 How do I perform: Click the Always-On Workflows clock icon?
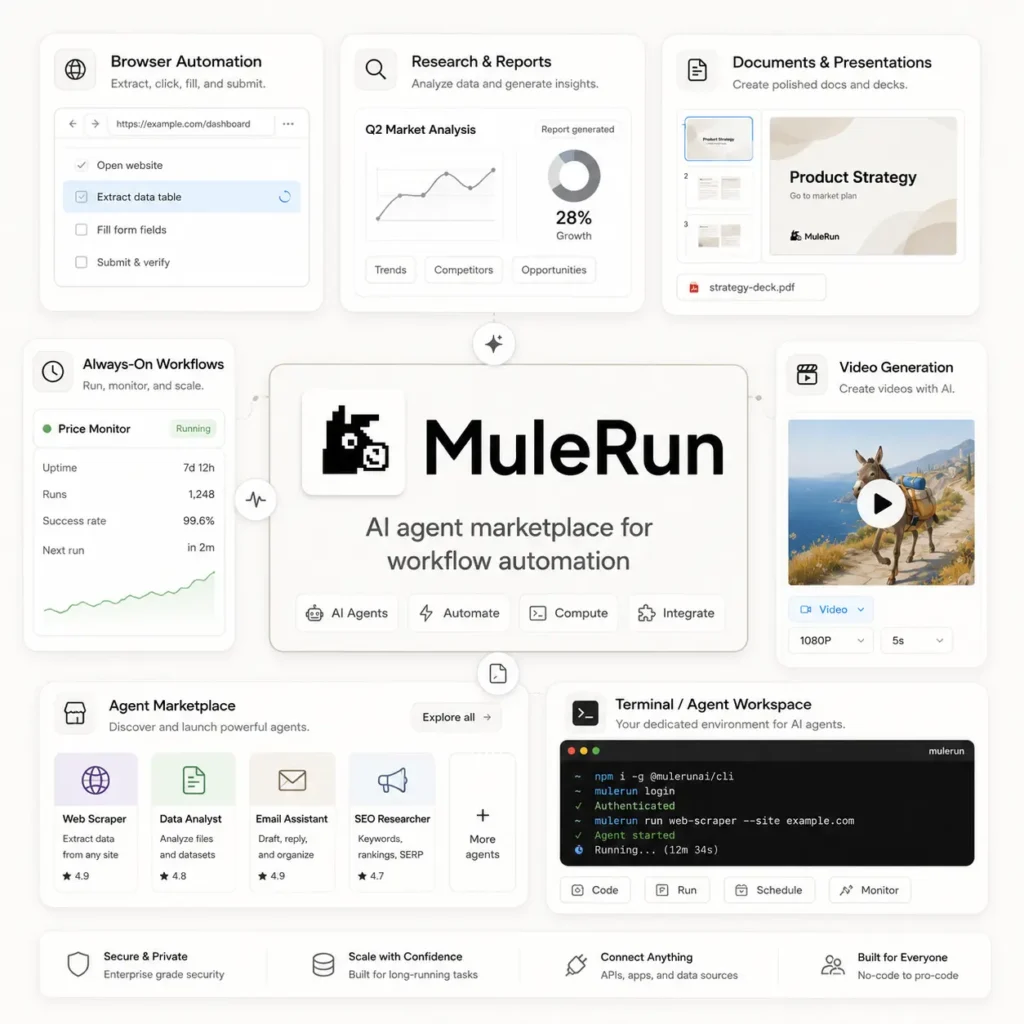pos(53,372)
